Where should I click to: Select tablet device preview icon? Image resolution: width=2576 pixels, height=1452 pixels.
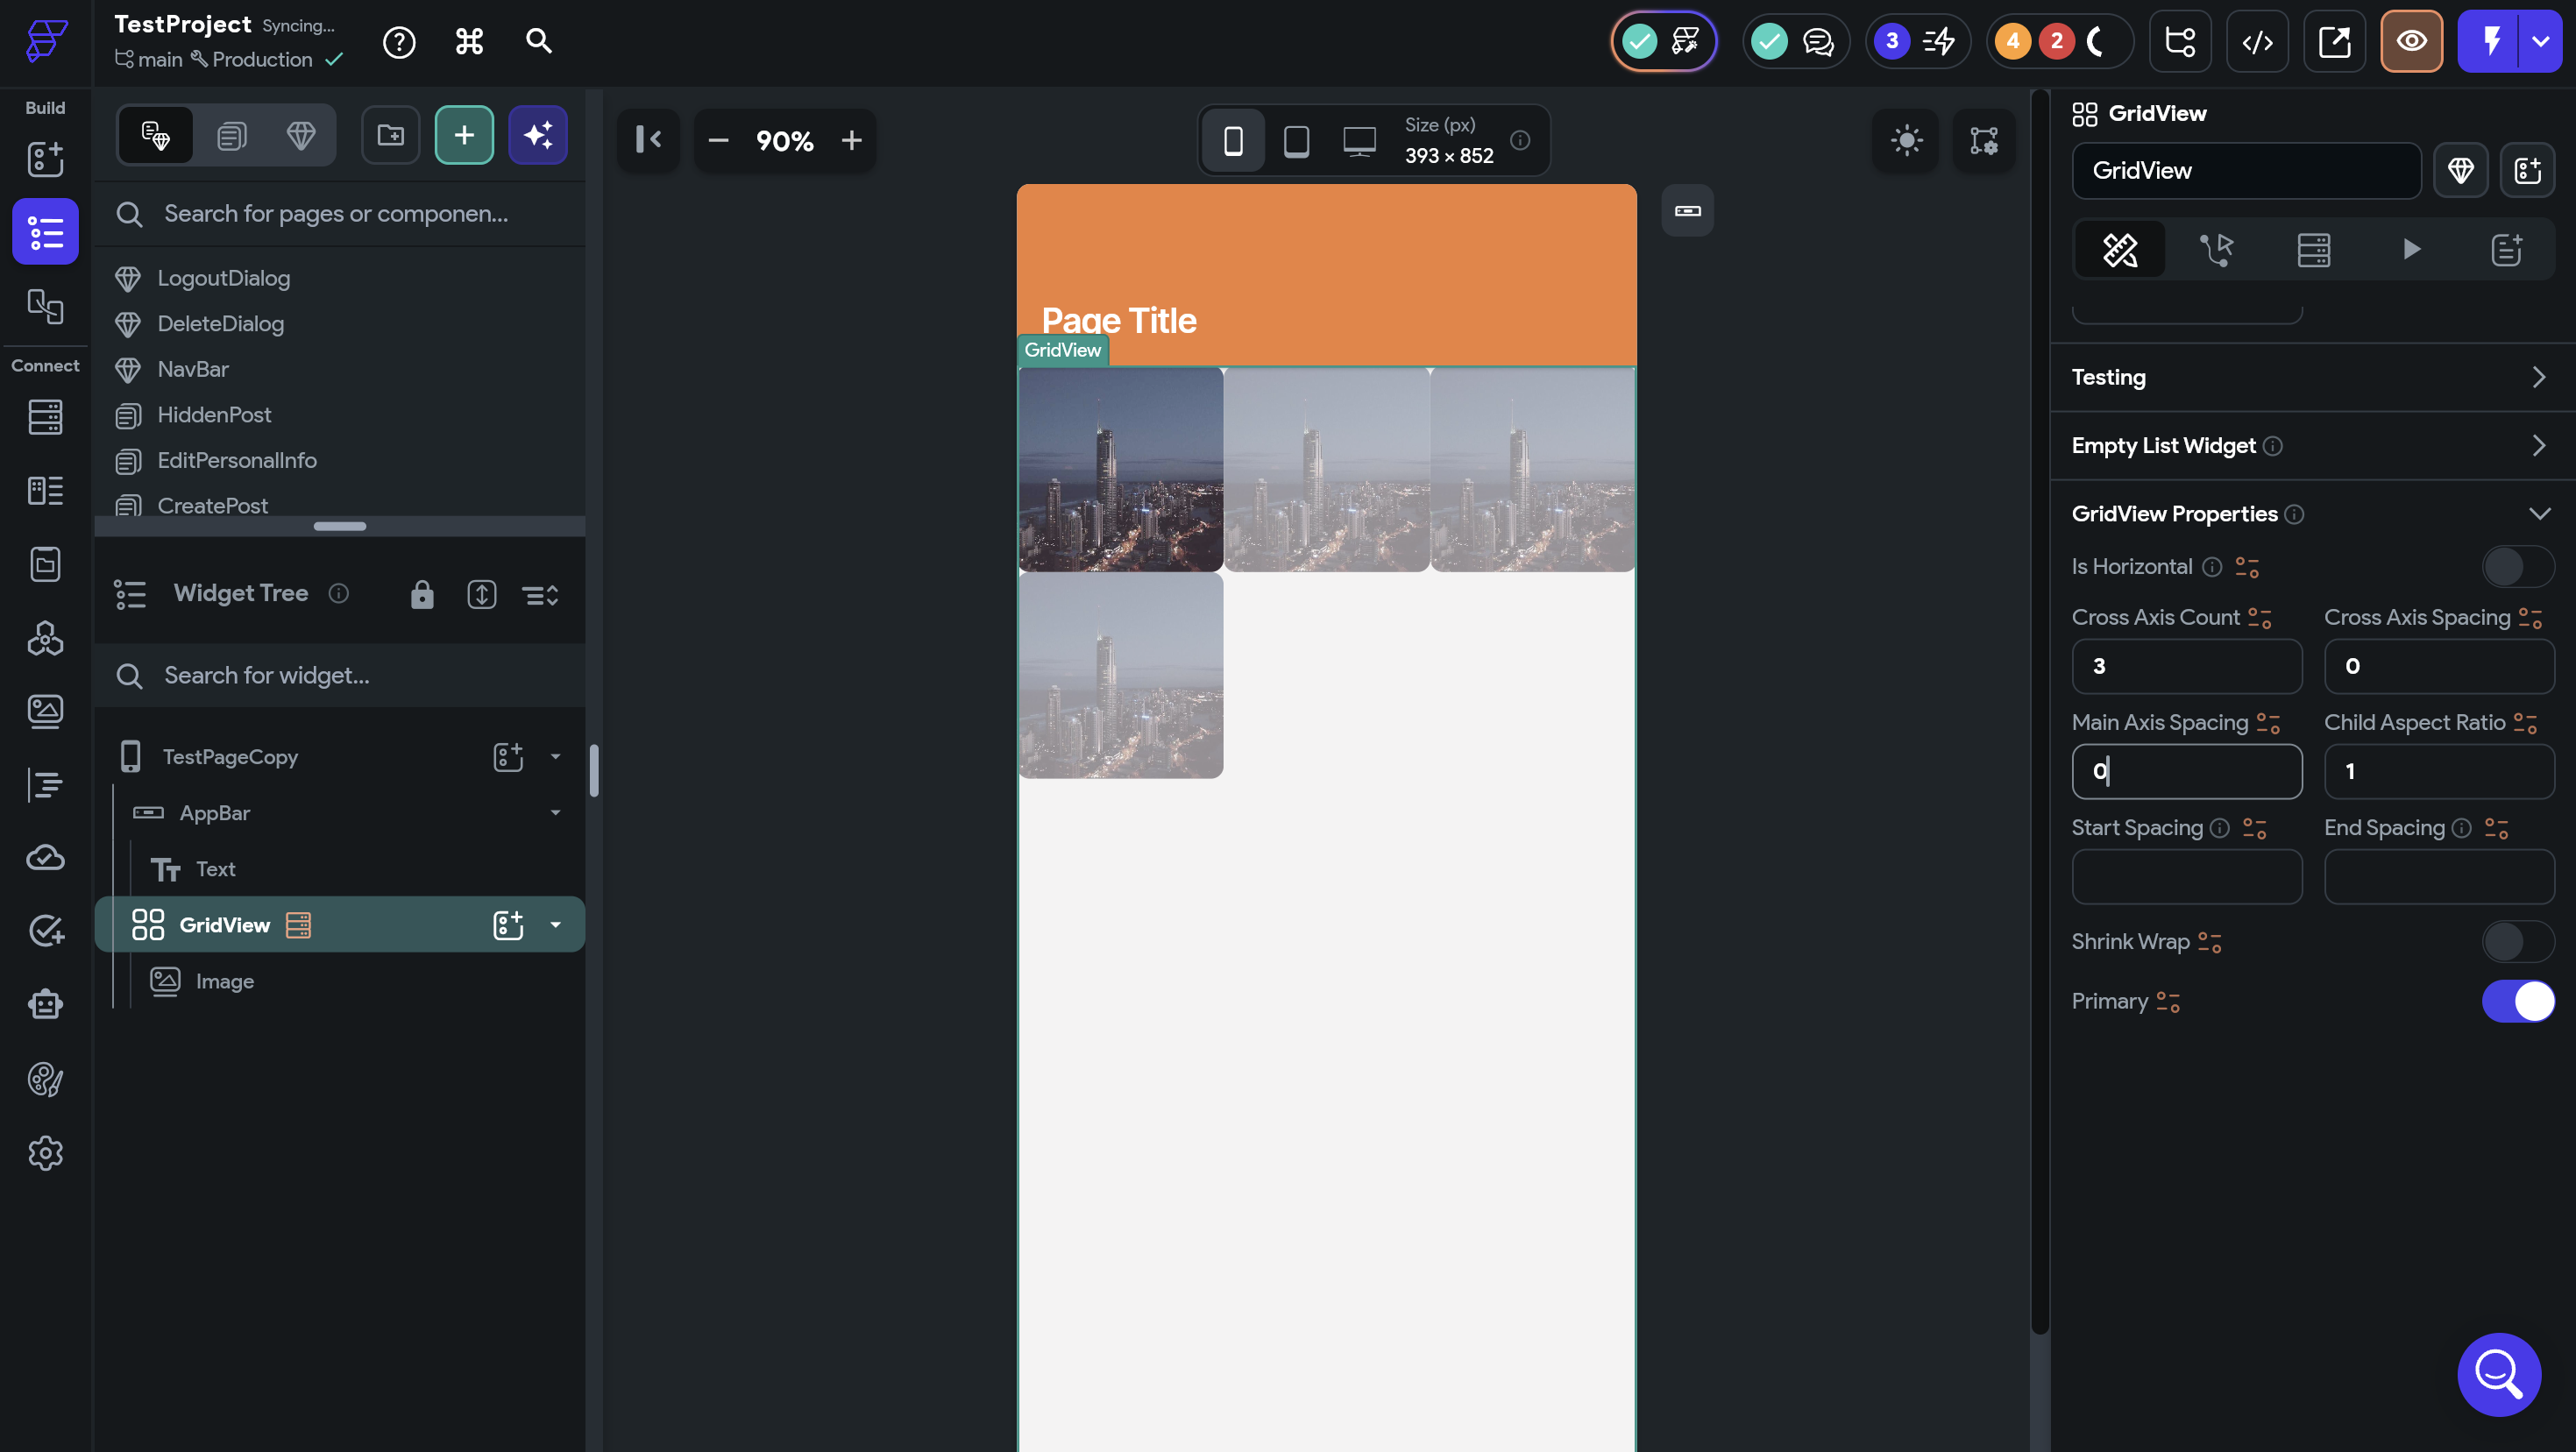coord(1296,140)
